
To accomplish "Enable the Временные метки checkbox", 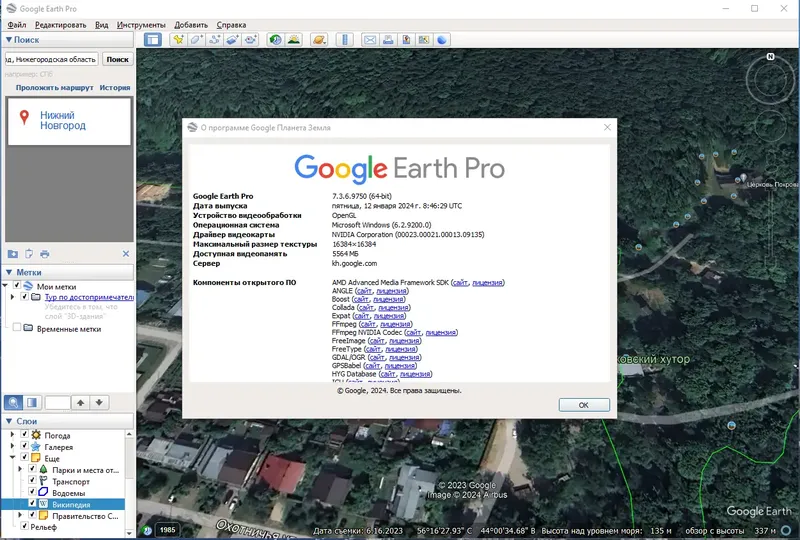I will [x=17, y=327].
